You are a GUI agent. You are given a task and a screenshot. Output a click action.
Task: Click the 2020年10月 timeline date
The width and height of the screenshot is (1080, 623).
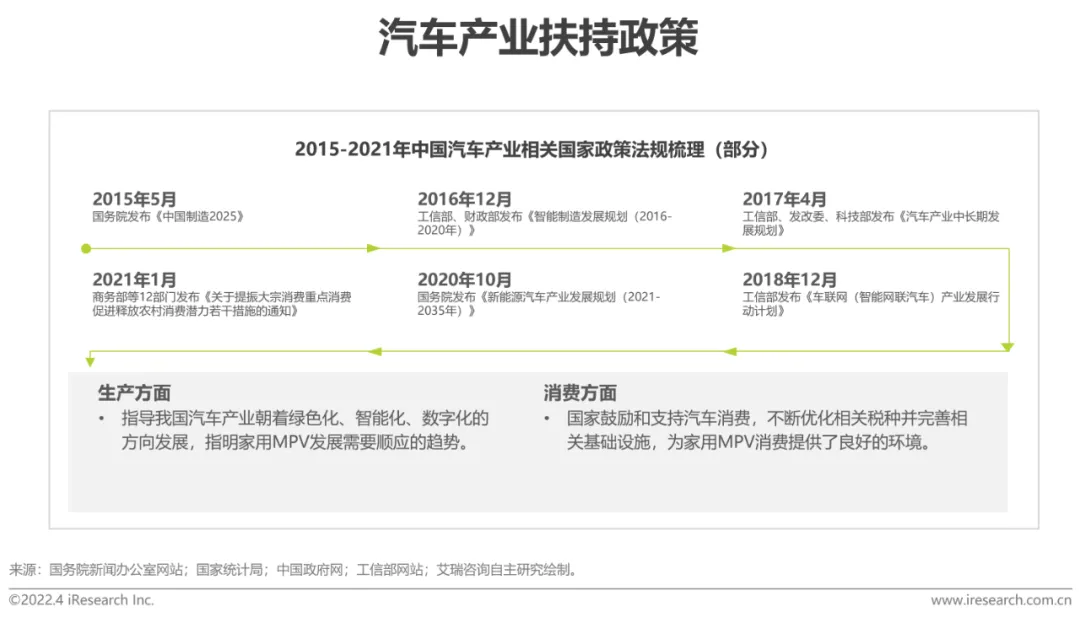pyautogui.click(x=464, y=279)
